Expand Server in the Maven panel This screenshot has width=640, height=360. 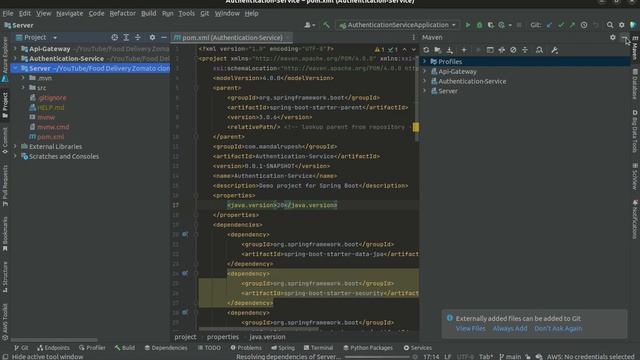pos(425,91)
